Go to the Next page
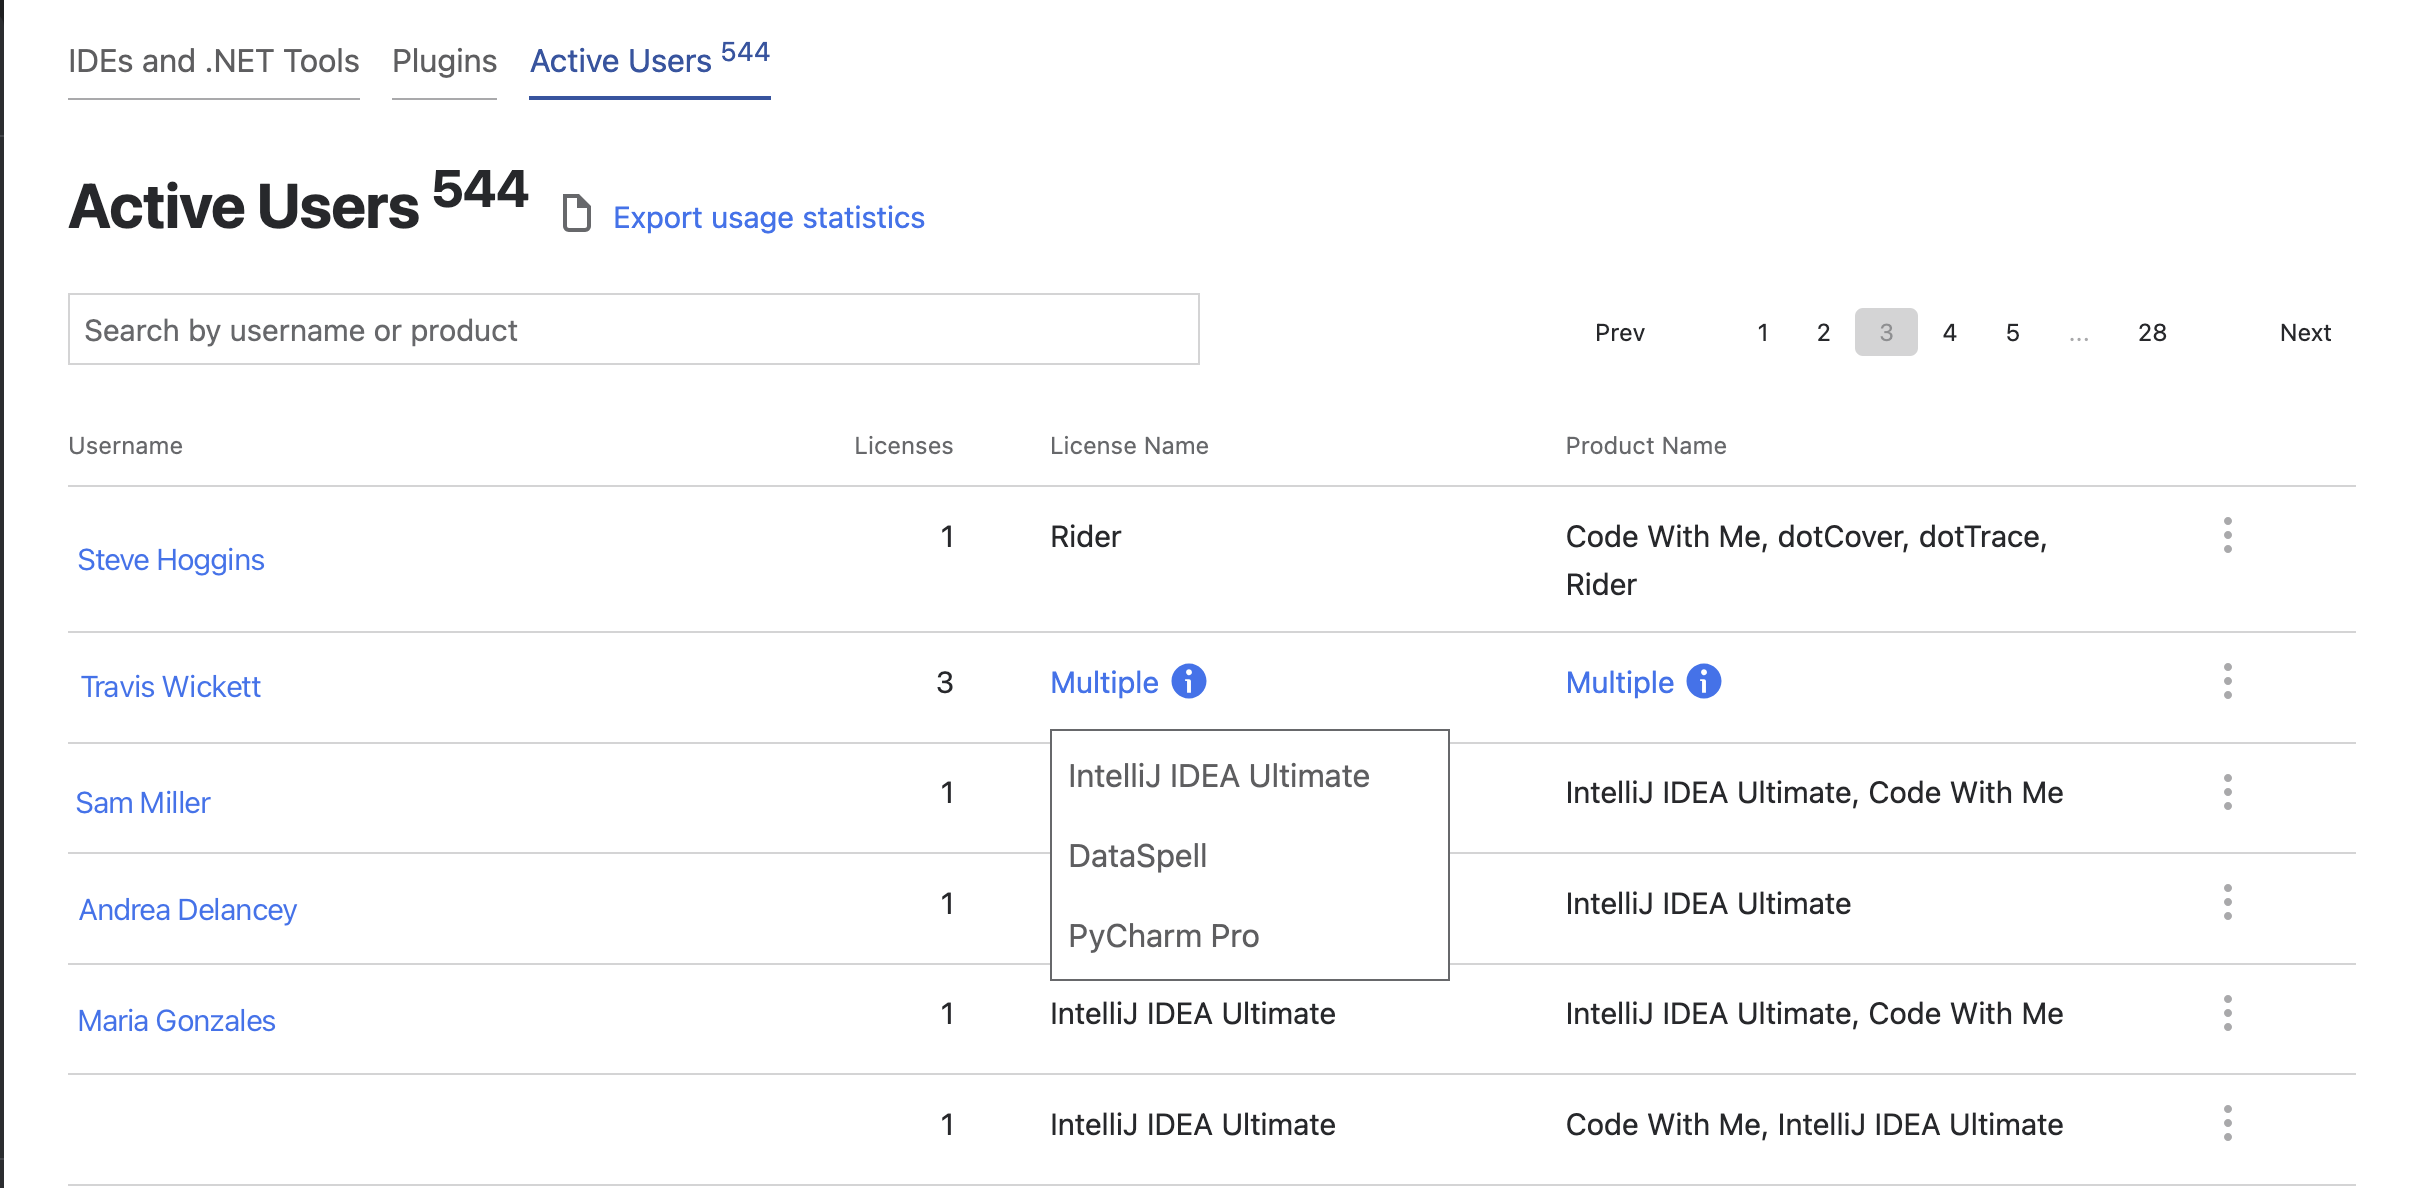 coord(2304,333)
